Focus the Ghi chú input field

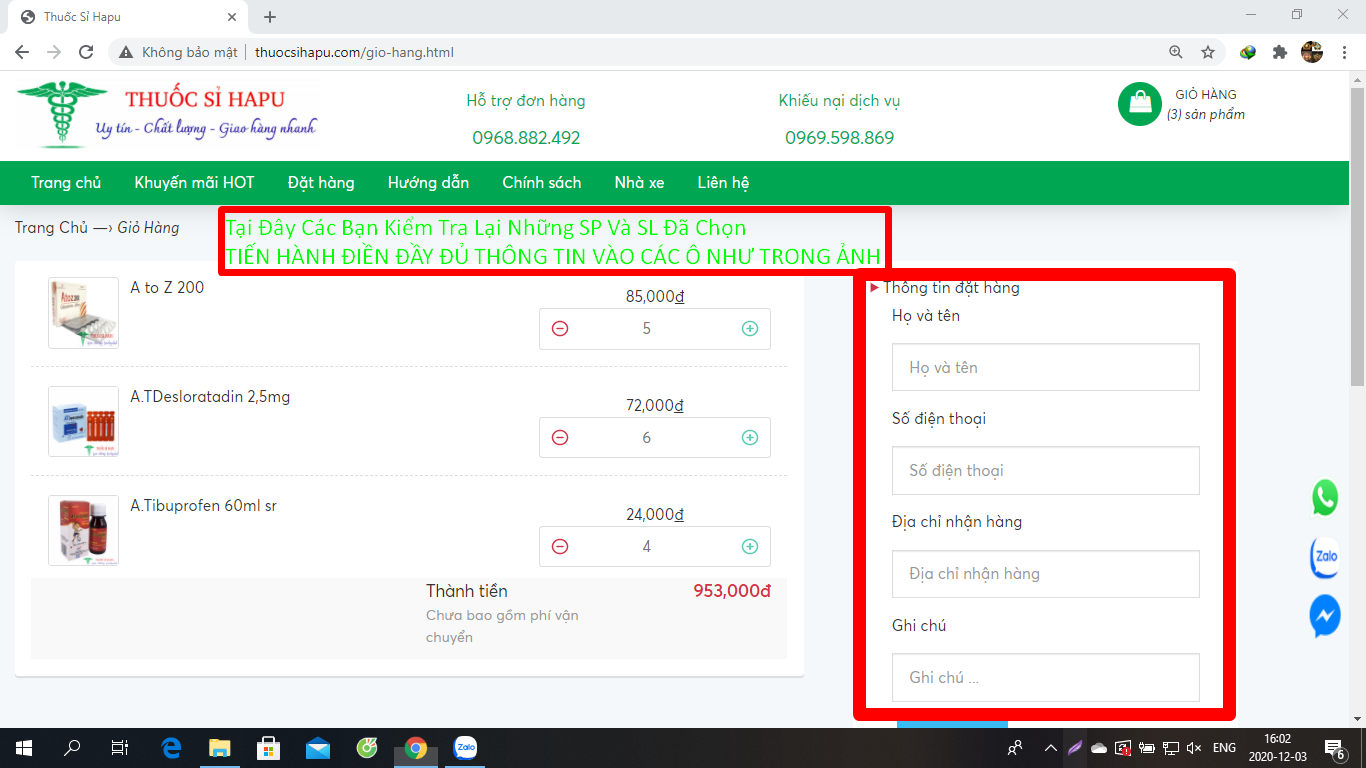[x=1045, y=677]
